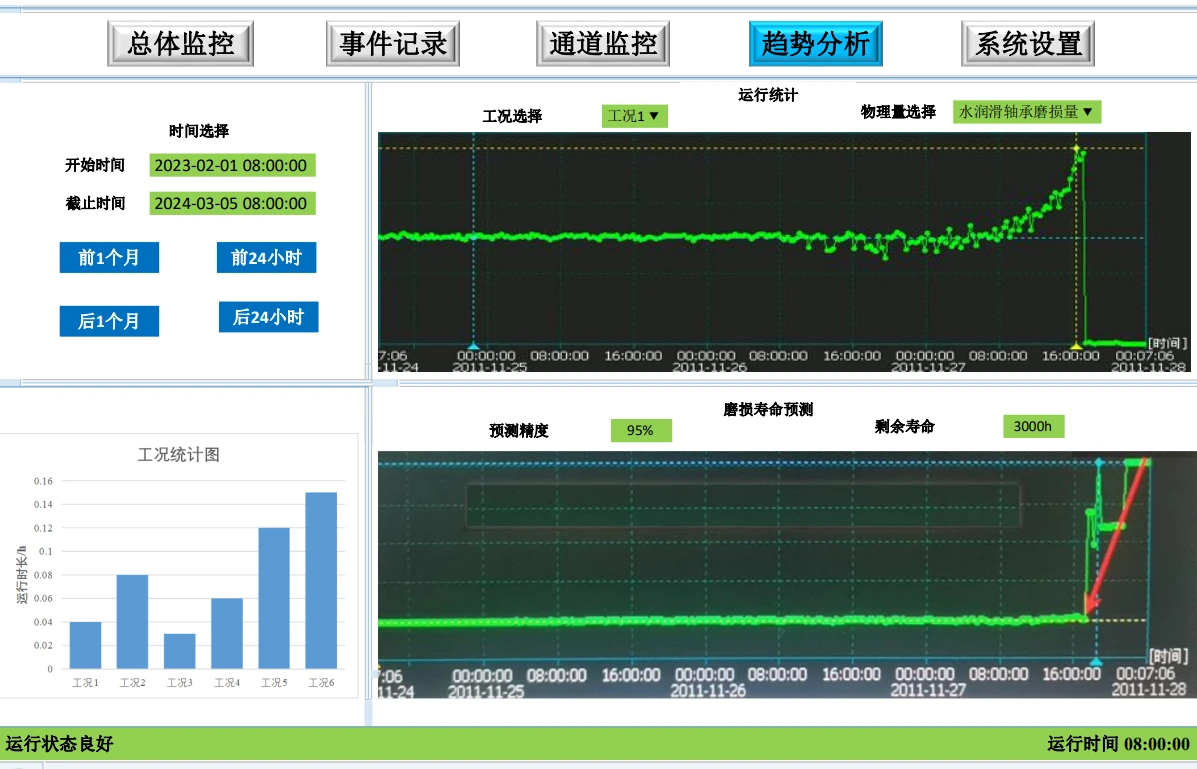Click the 运行统计 heading
This screenshot has width=1197, height=769.
(768, 95)
